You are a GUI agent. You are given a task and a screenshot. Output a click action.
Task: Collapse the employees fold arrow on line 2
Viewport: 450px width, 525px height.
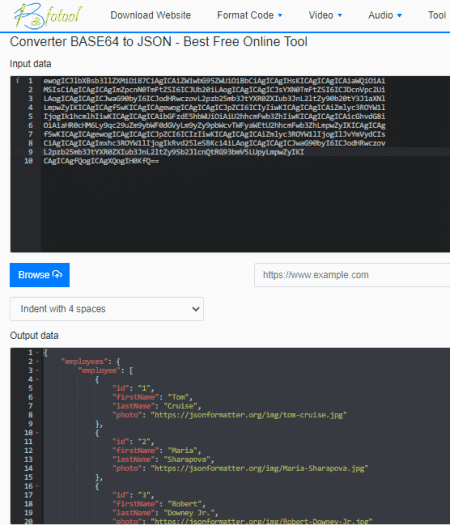[37, 362]
